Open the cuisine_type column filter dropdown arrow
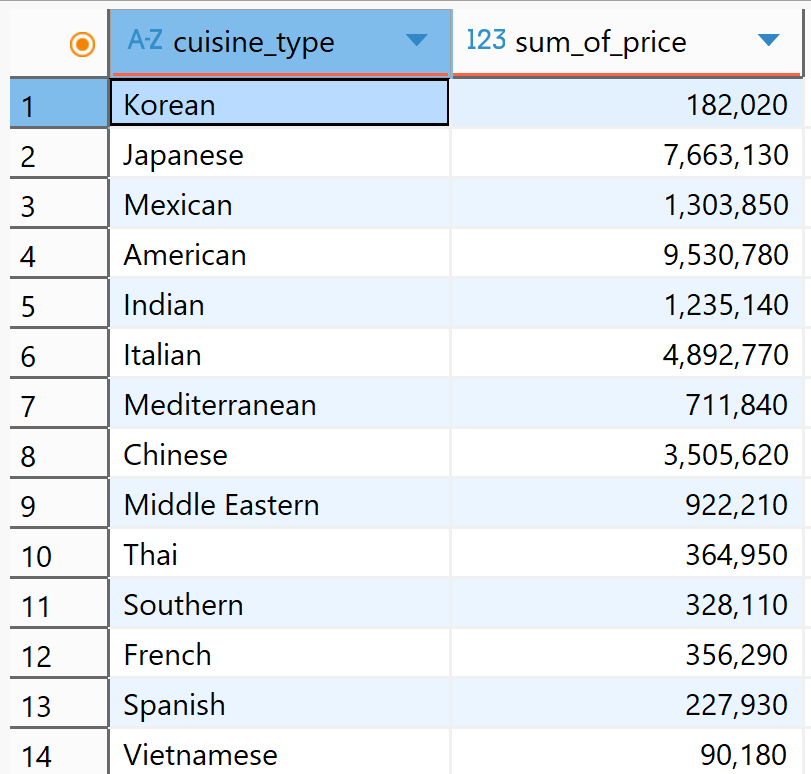Image resolution: width=811 pixels, height=774 pixels. pyautogui.click(x=416, y=40)
